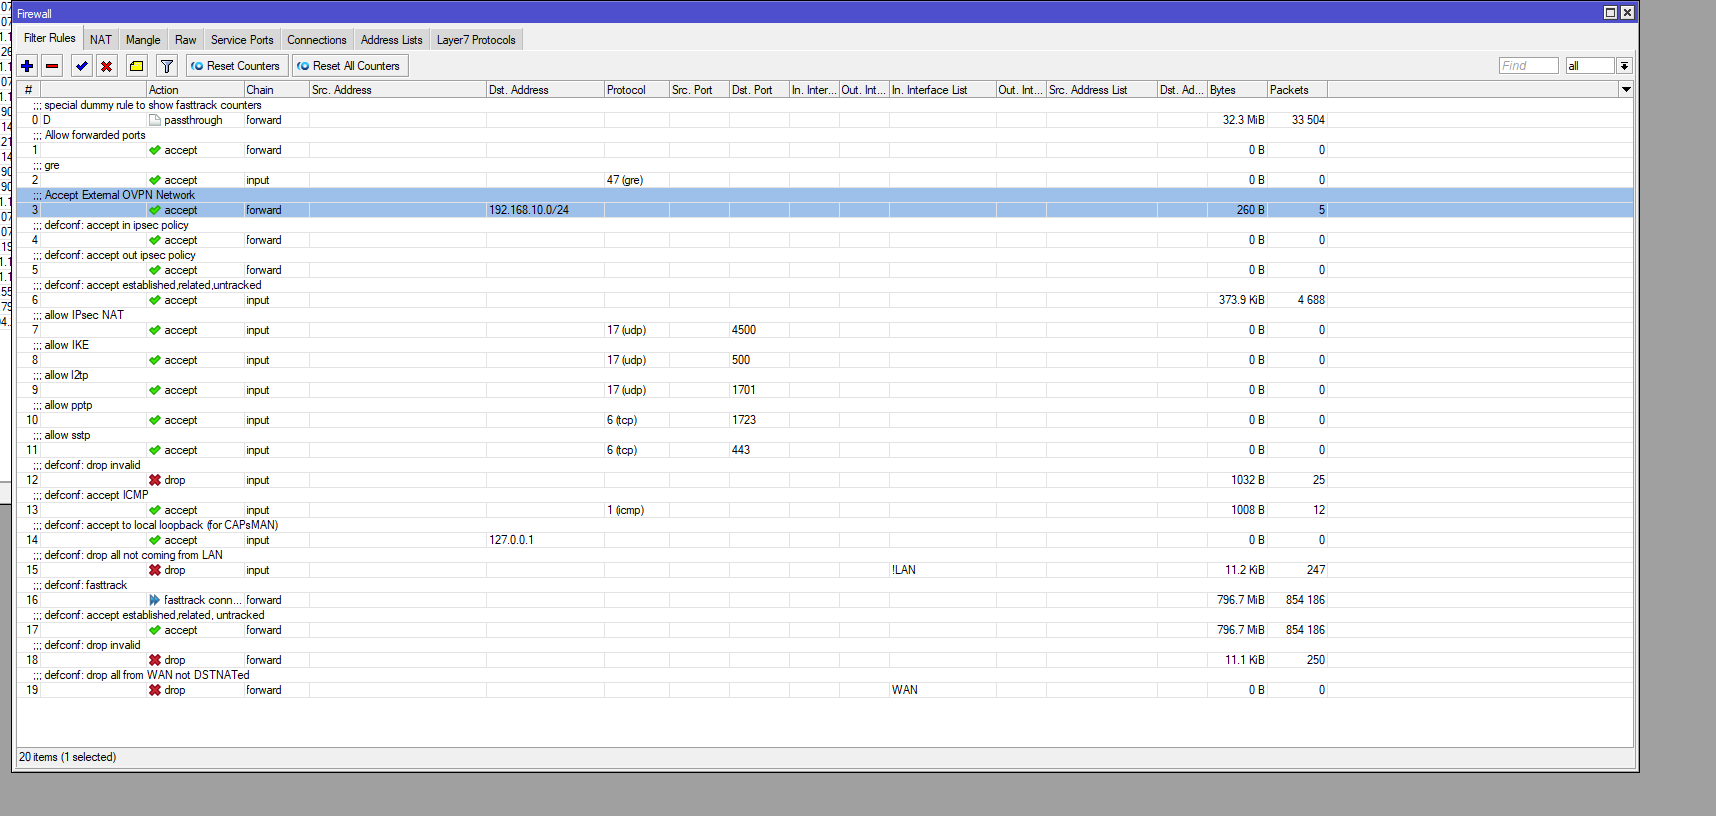Click the fasttrack arrow icon in rule 16
The width and height of the screenshot is (1716, 816).
(x=155, y=600)
